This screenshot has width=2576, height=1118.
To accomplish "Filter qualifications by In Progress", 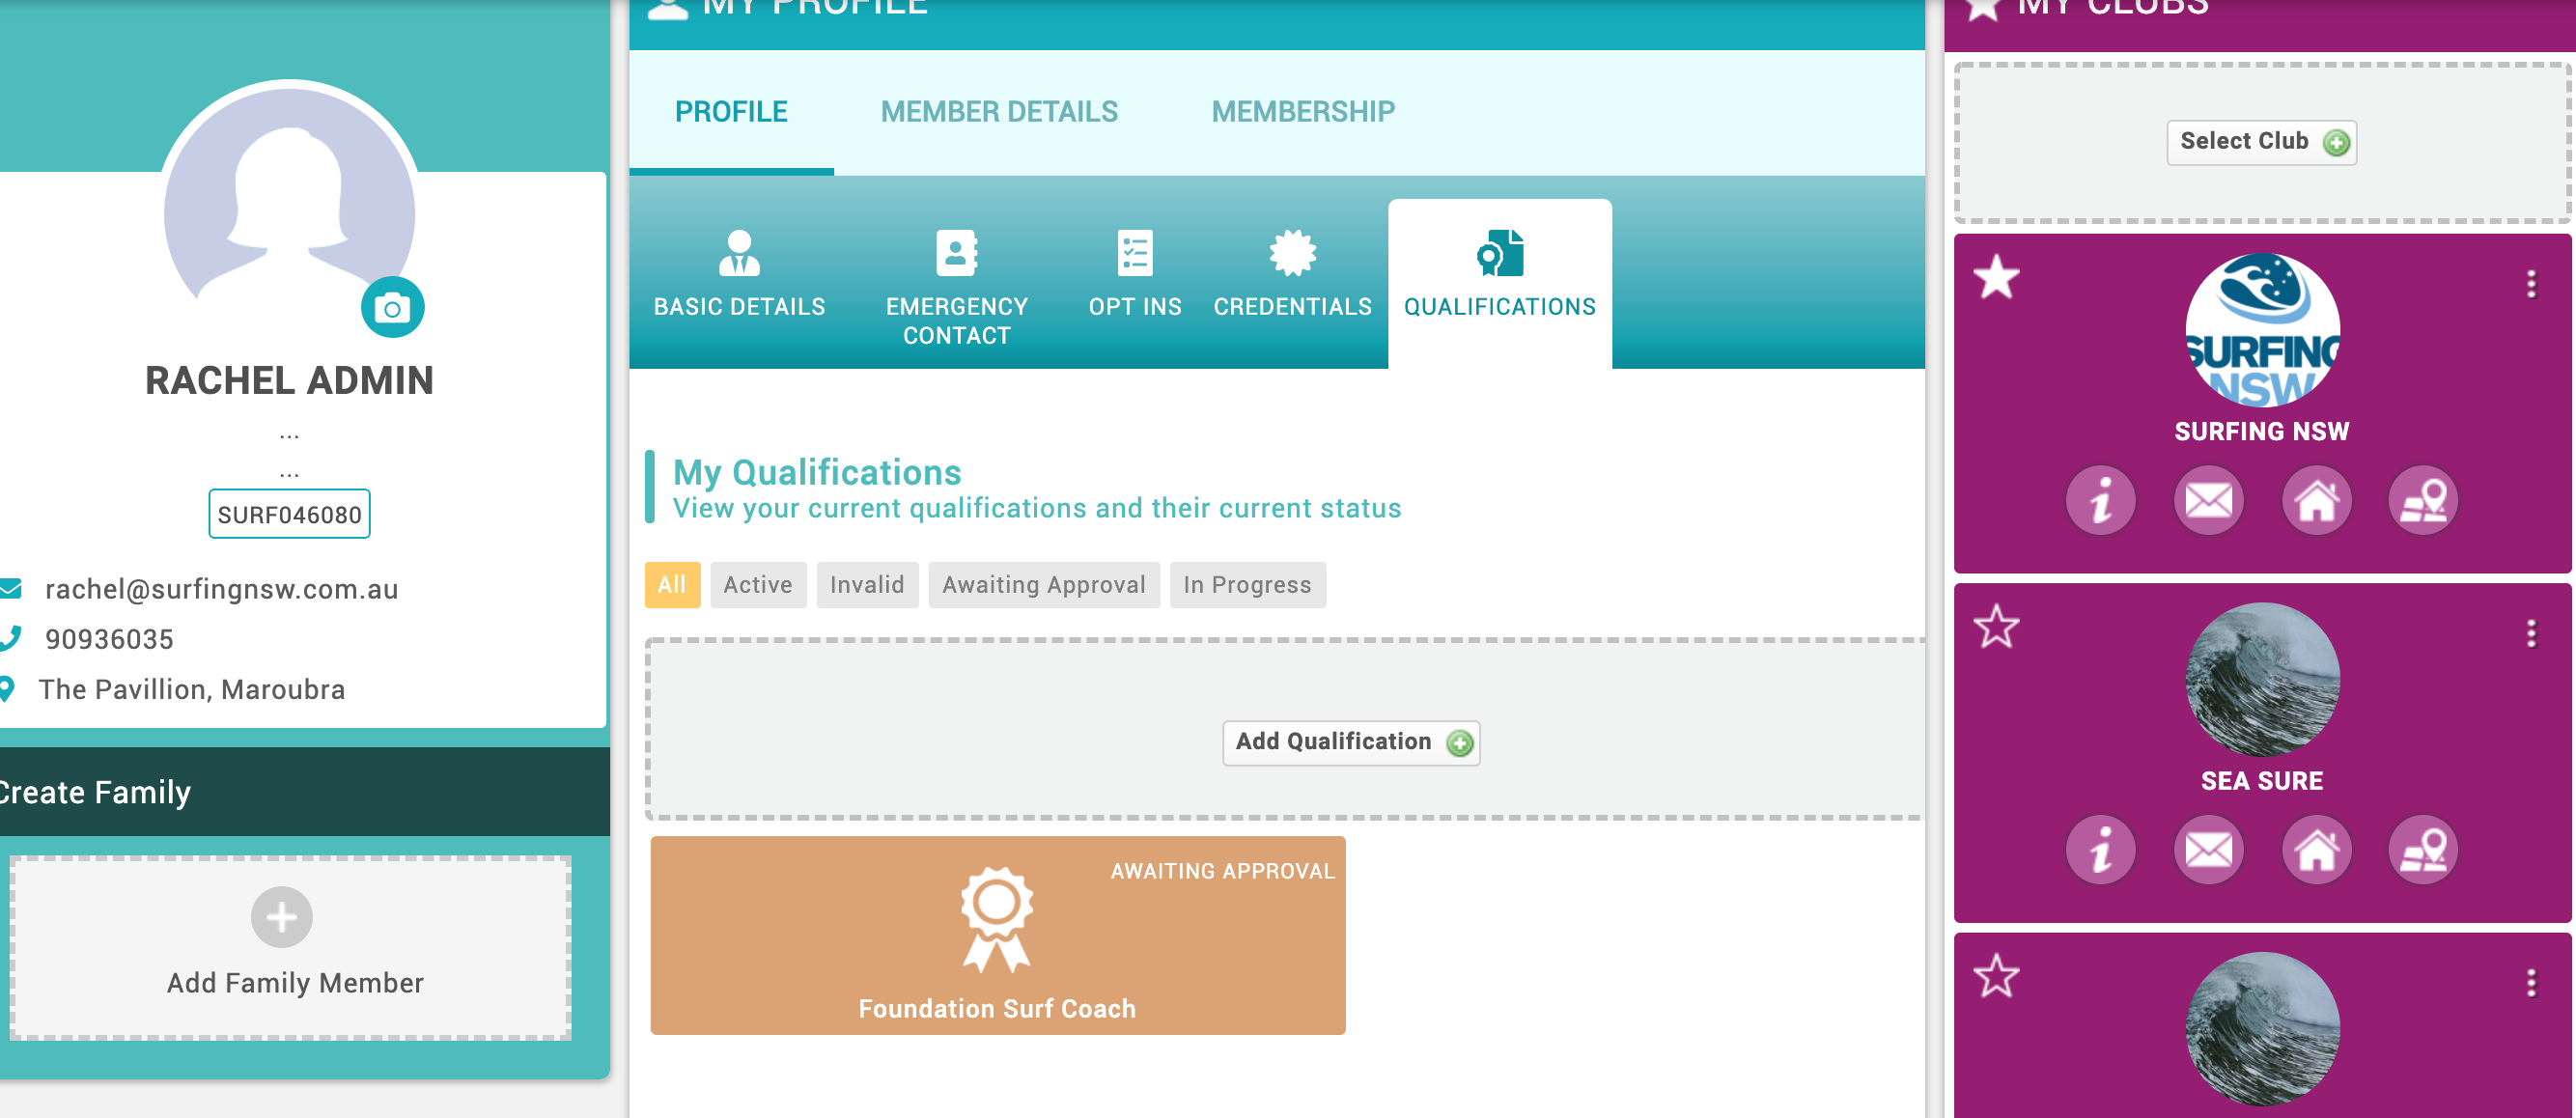I will pos(1247,585).
